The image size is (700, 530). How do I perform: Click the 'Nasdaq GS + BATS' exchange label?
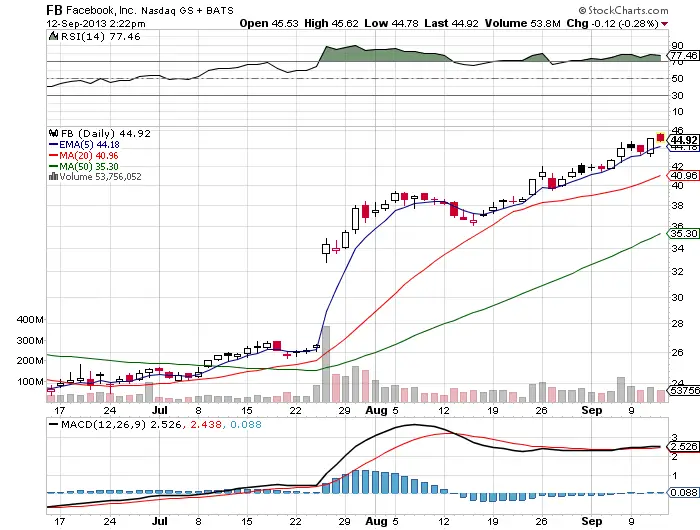pyautogui.click(x=187, y=10)
